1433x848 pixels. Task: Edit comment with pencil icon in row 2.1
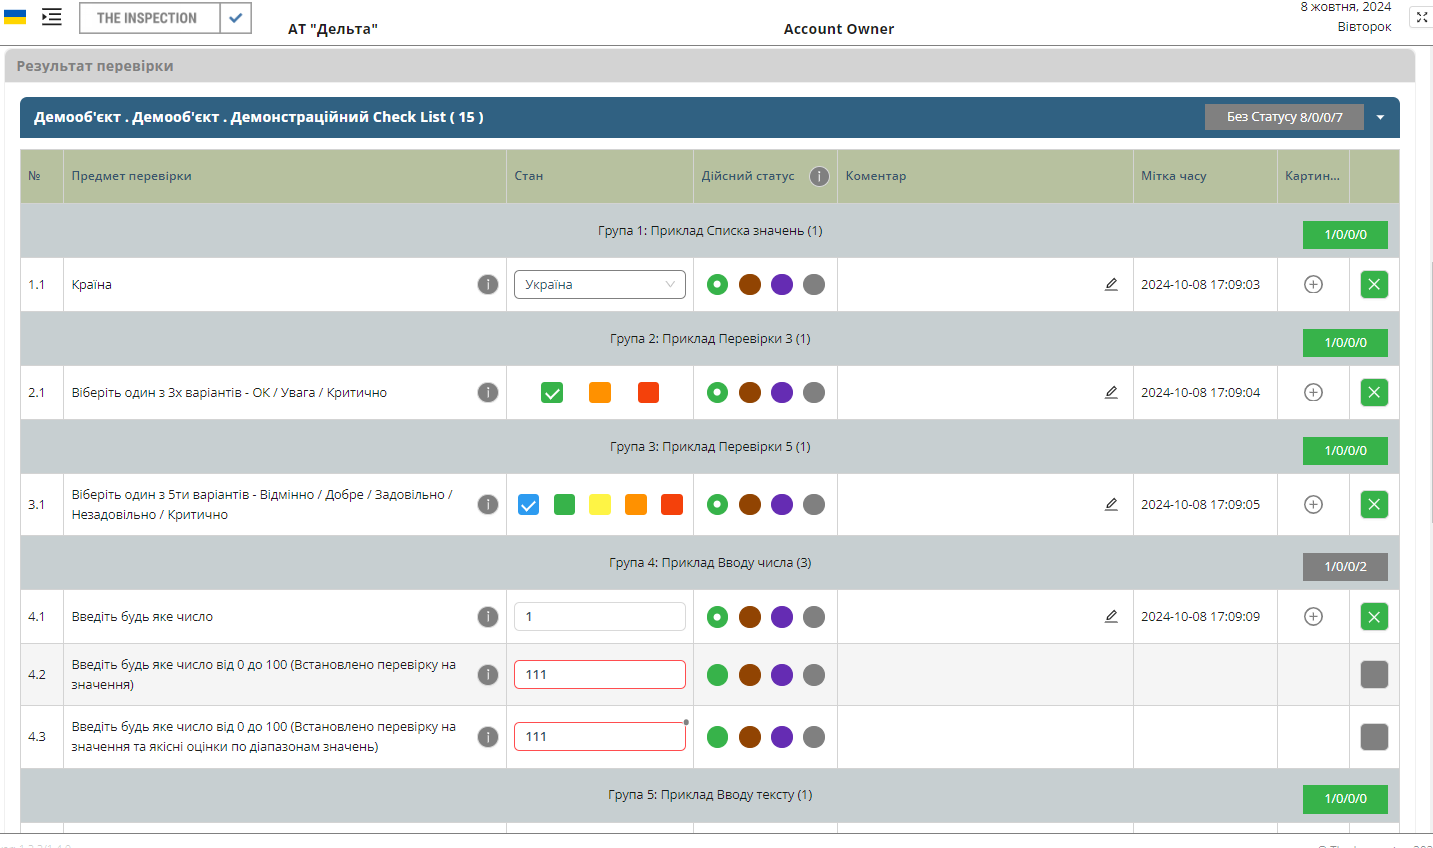pos(1111,393)
